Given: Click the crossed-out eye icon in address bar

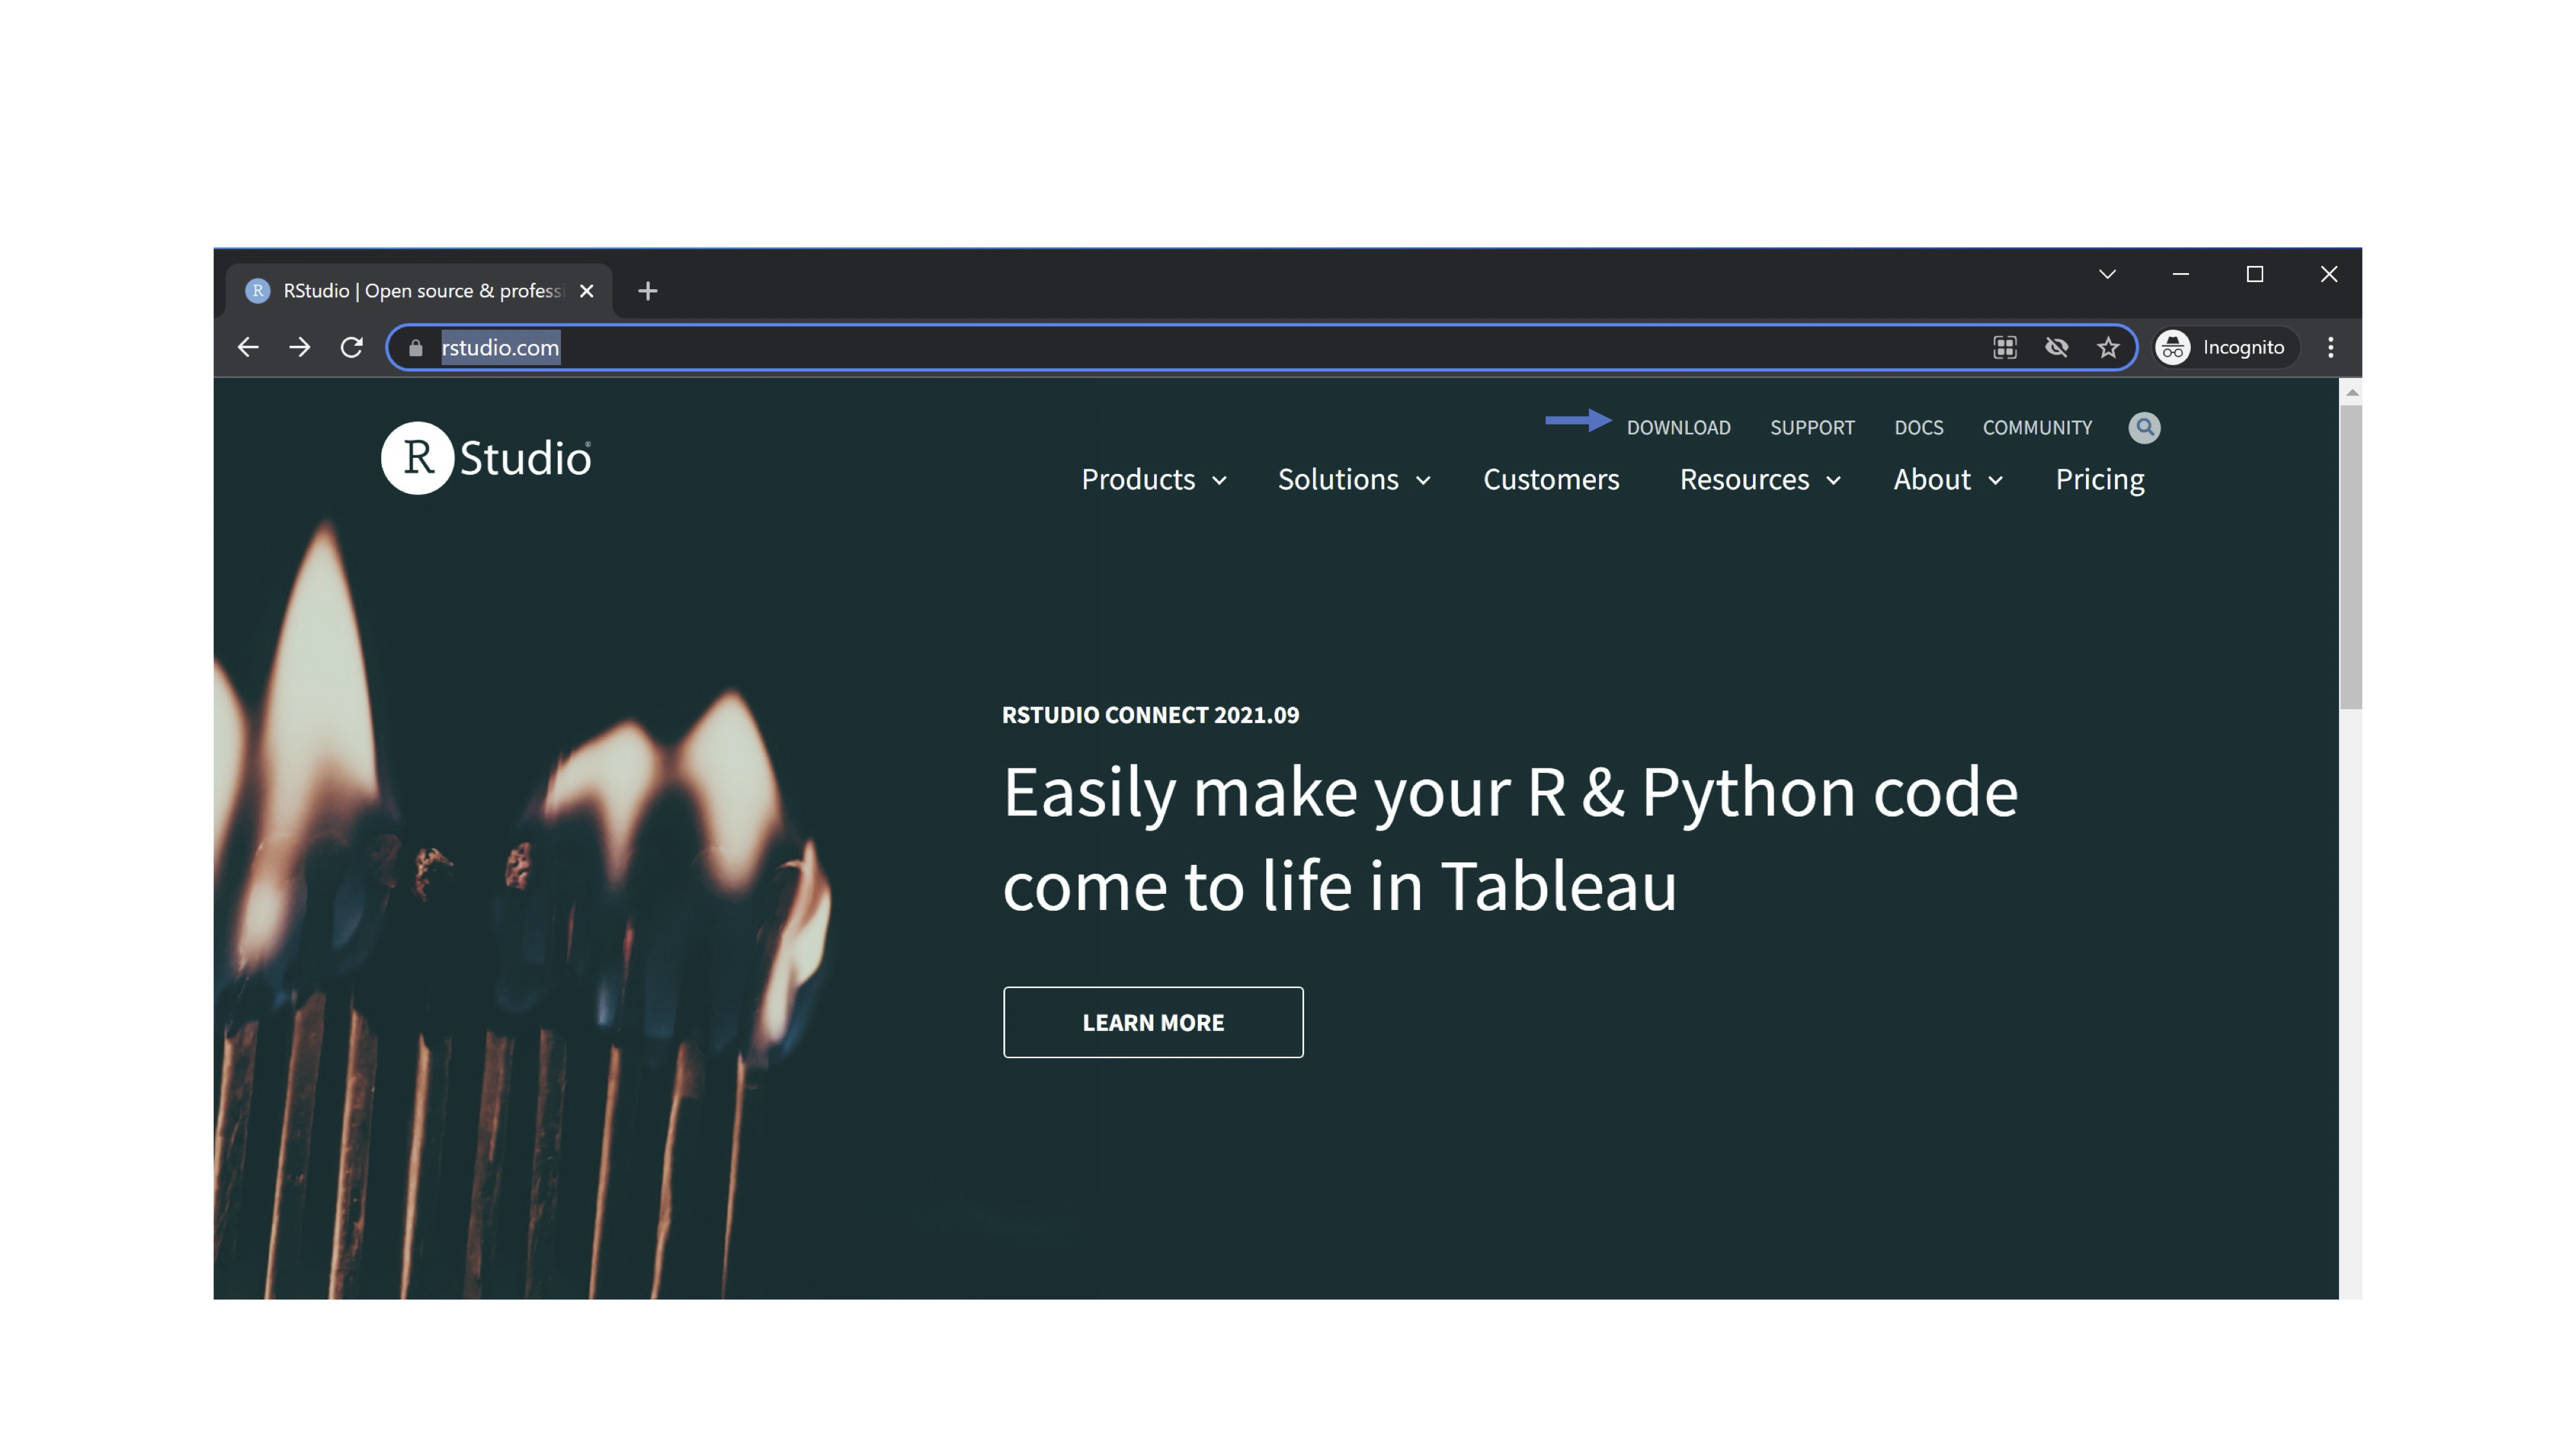Looking at the screenshot, I should pyautogui.click(x=2056, y=347).
